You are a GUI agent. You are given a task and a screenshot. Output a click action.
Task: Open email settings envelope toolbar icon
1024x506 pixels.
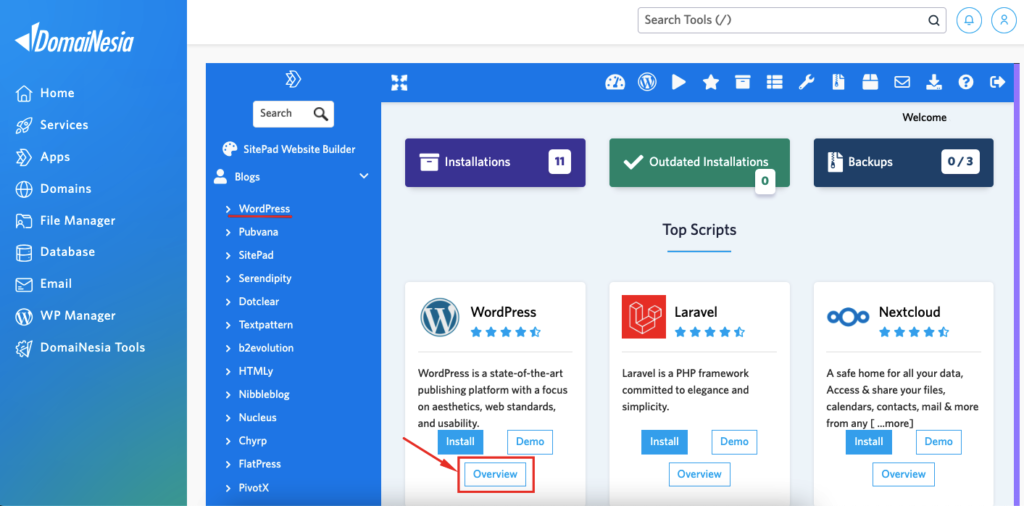coord(902,82)
